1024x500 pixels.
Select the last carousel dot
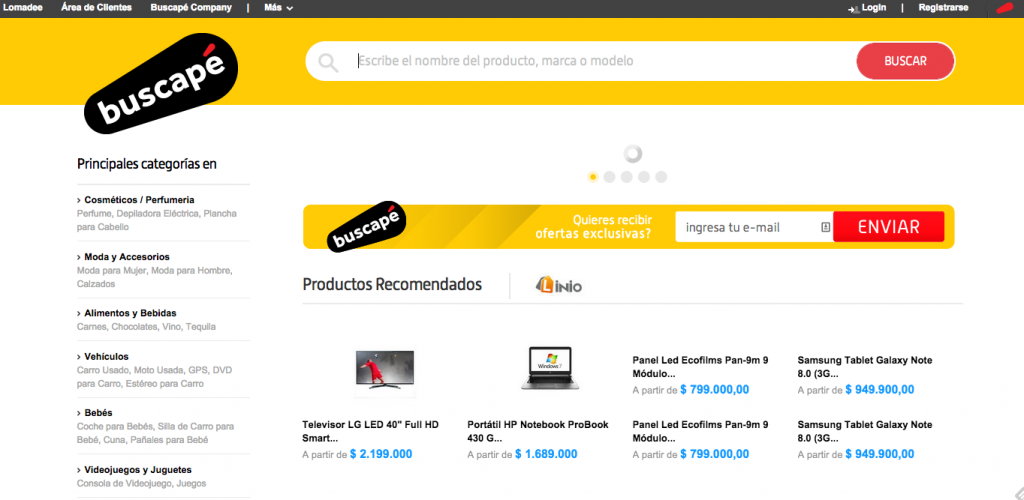(661, 177)
